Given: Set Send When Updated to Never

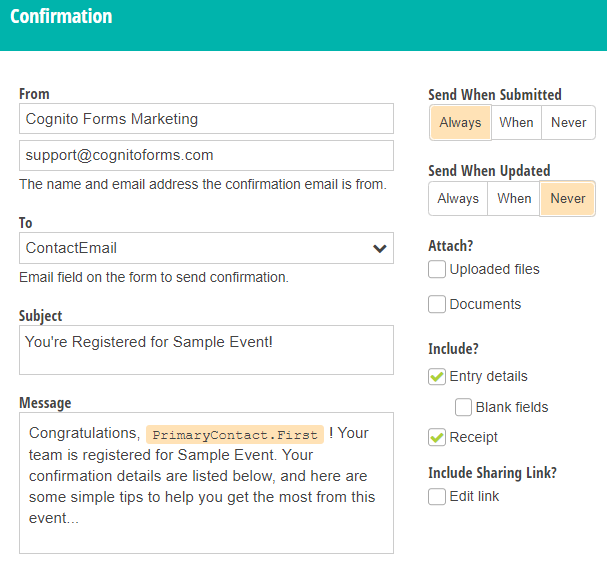Looking at the screenshot, I should [568, 199].
